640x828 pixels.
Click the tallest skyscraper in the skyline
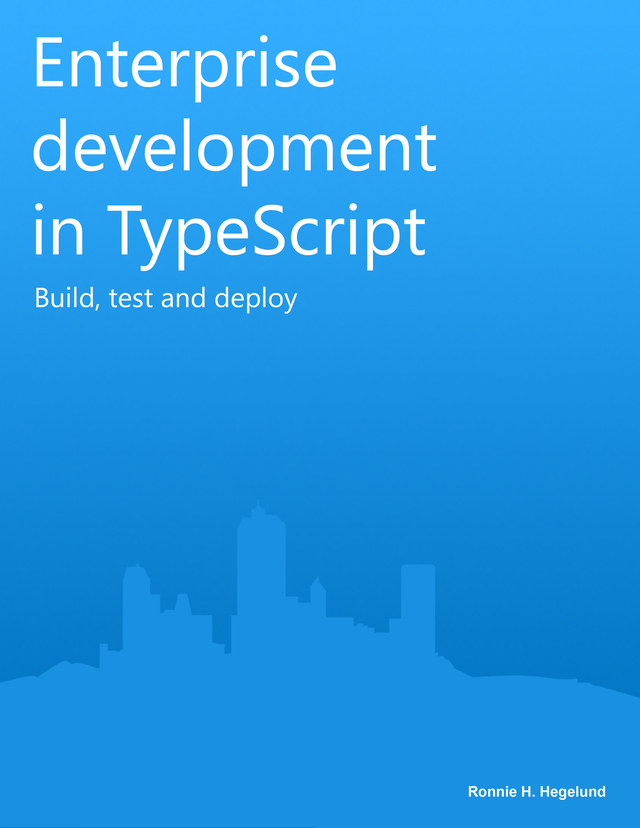click(260, 580)
